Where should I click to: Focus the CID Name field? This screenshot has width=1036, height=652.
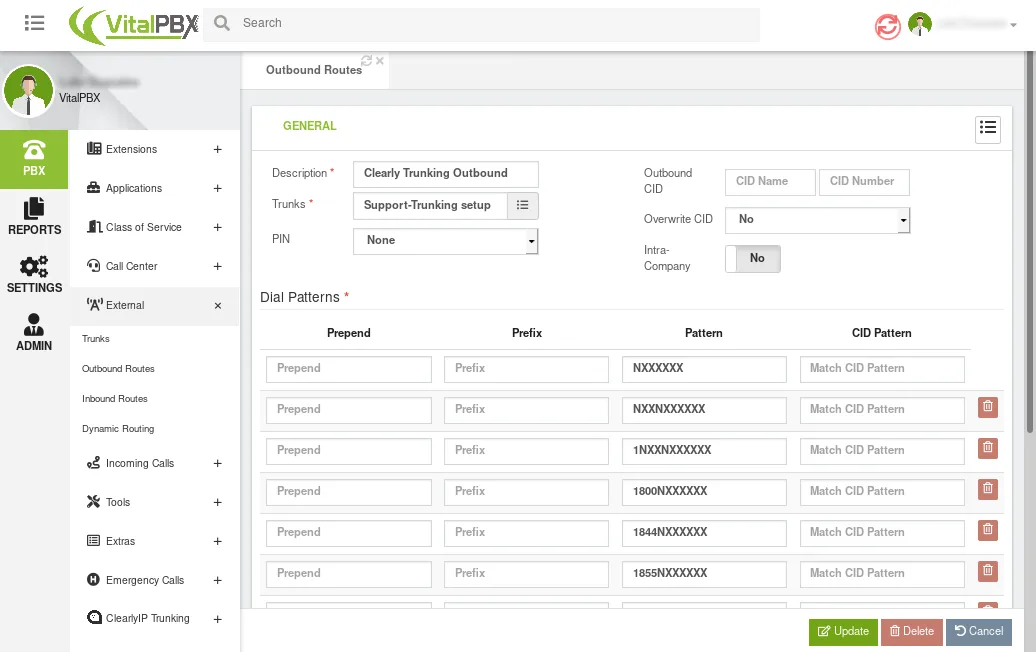tap(770, 182)
